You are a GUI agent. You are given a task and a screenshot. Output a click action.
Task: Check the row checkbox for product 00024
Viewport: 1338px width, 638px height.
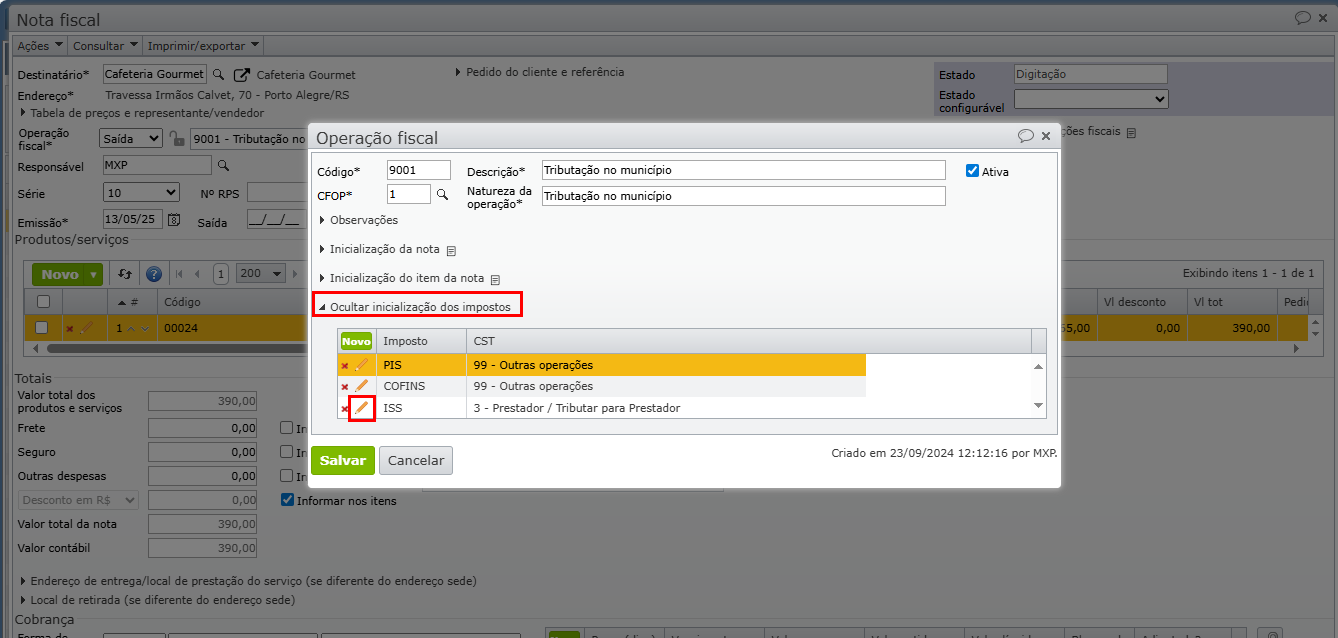(x=42, y=328)
